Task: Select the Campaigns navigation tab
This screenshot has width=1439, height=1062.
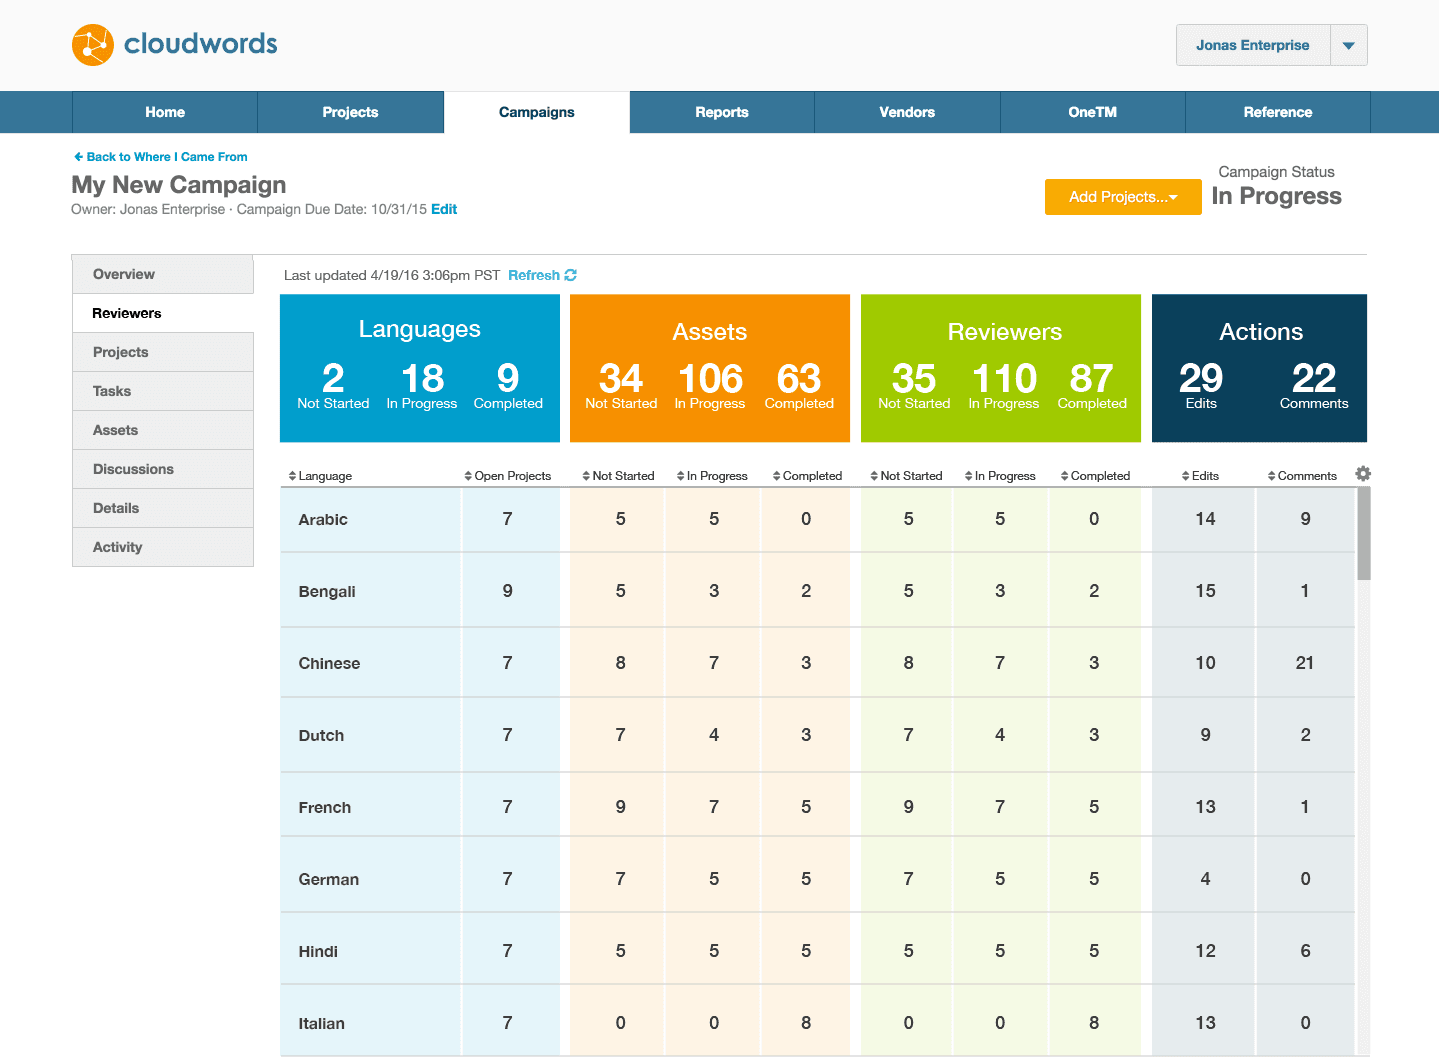Action: click(537, 112)
